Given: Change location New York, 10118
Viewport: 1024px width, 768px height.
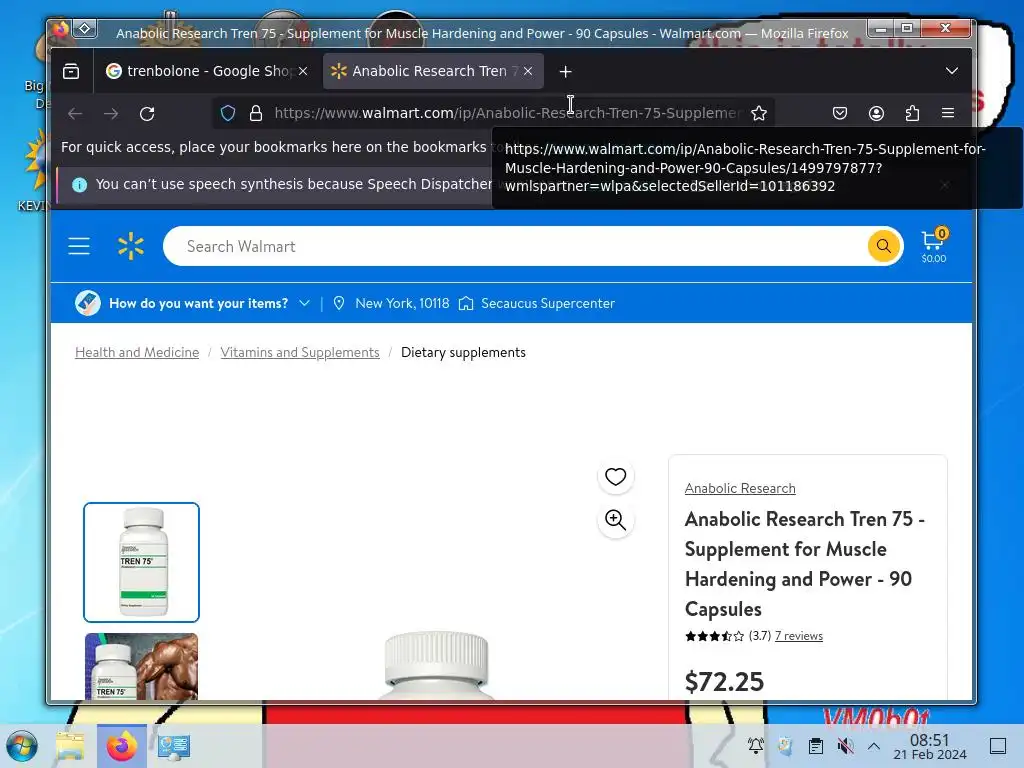Looking at the screenshot, I should pyautogui.click(x=391, y=303).
